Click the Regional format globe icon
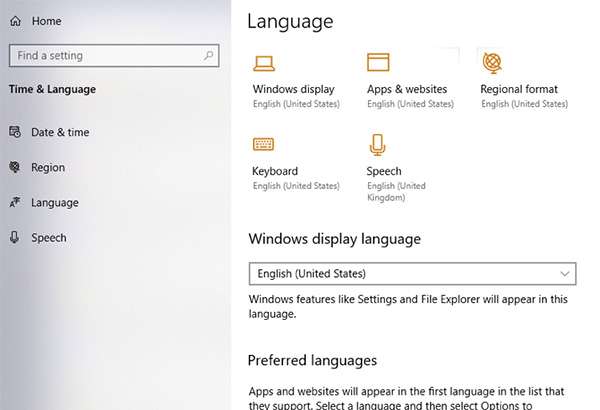The height and width of the screenshot is (410, 600). click(x=492, y=63)
